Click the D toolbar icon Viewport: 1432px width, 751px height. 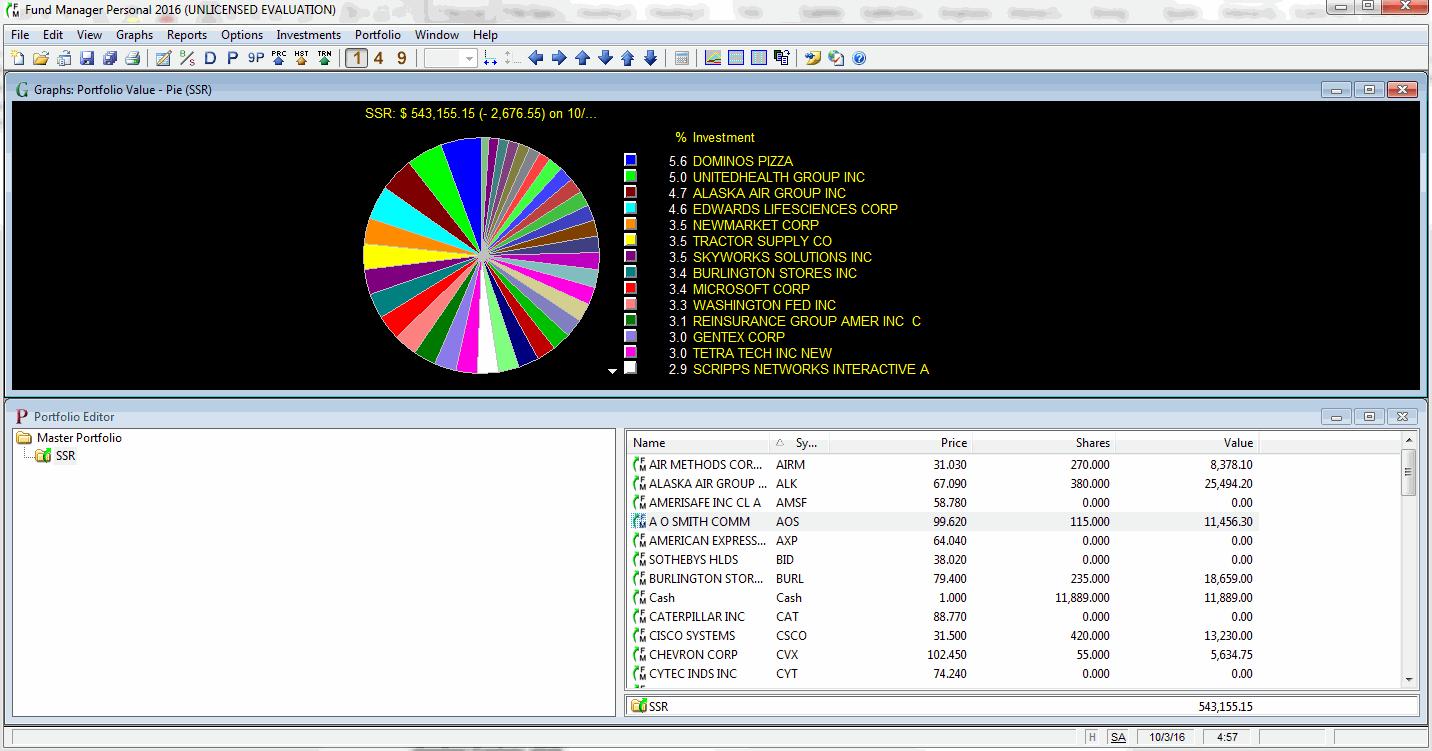210,58
